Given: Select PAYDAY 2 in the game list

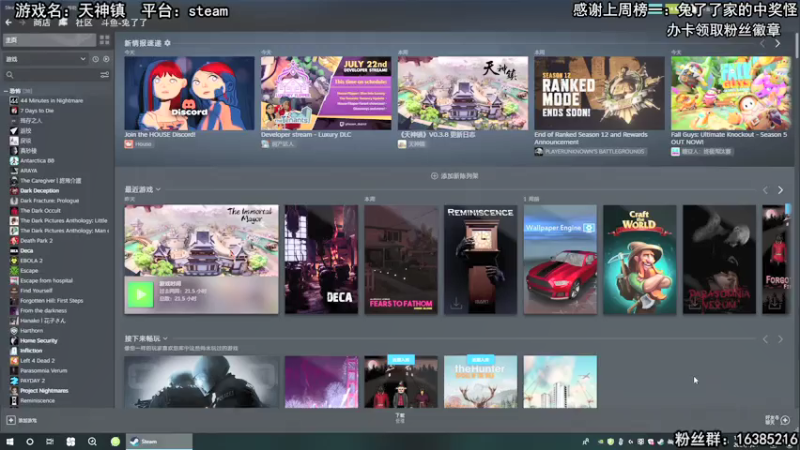Looking at the screenshot, I should click(x=32, y=381).
